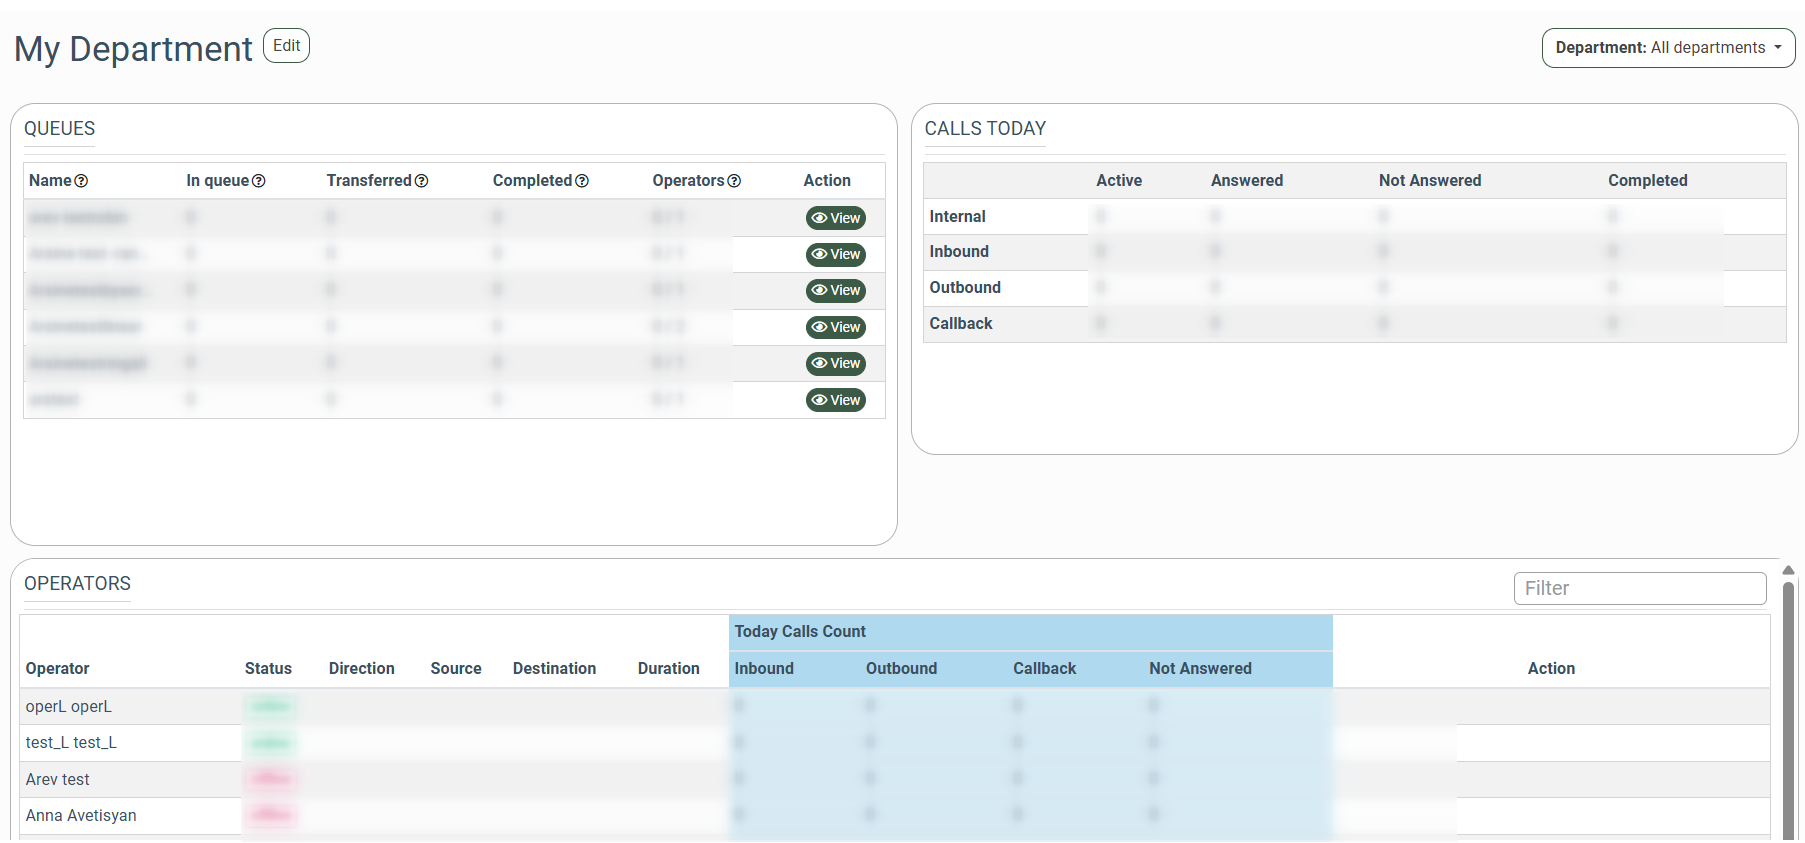The image size is (1805, 843).
Task: Click eye icon in first queue row
Action: coord(819,218)
